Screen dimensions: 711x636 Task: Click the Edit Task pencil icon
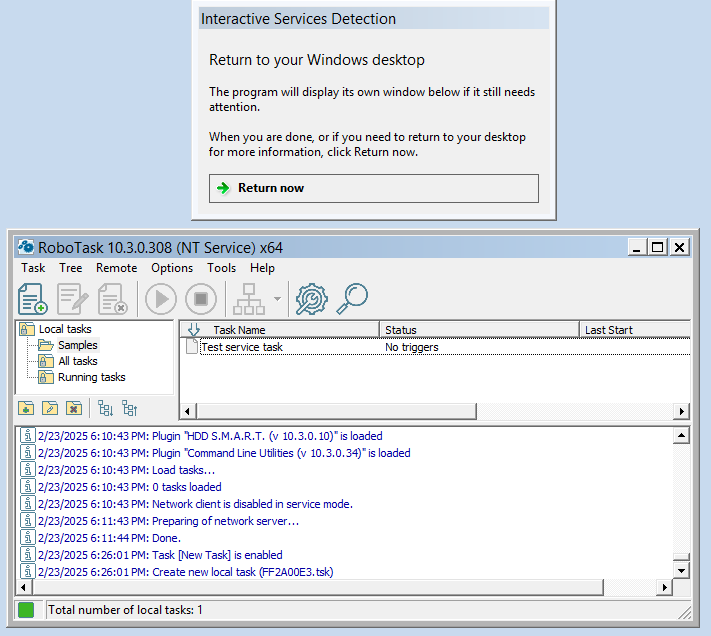coord(73,299)
